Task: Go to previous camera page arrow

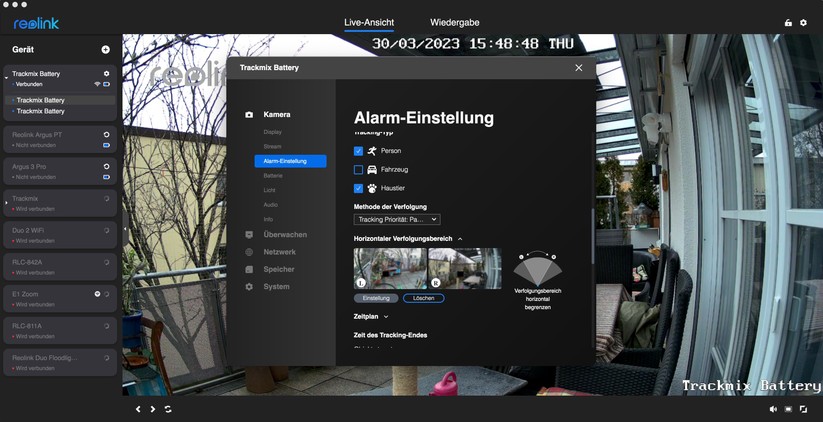Action: pos(138,409)
